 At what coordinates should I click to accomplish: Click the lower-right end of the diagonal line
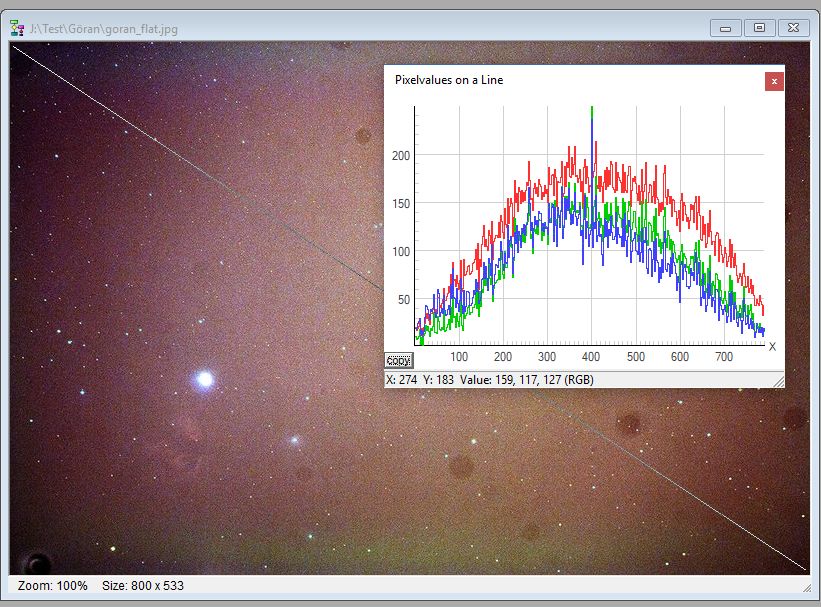coord(803,571)
